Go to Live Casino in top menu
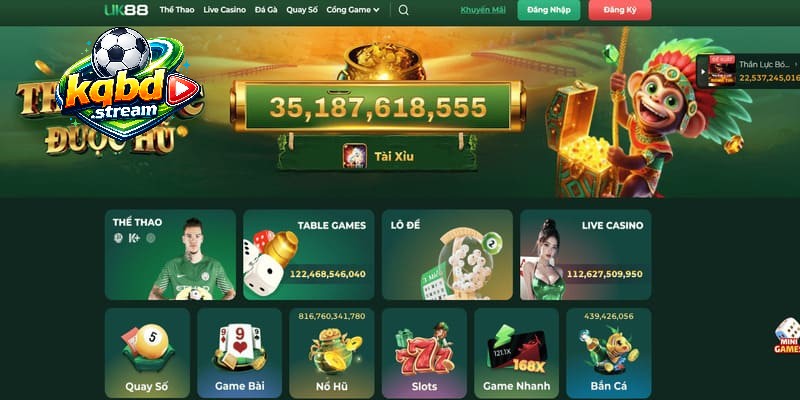 point(224,10)
